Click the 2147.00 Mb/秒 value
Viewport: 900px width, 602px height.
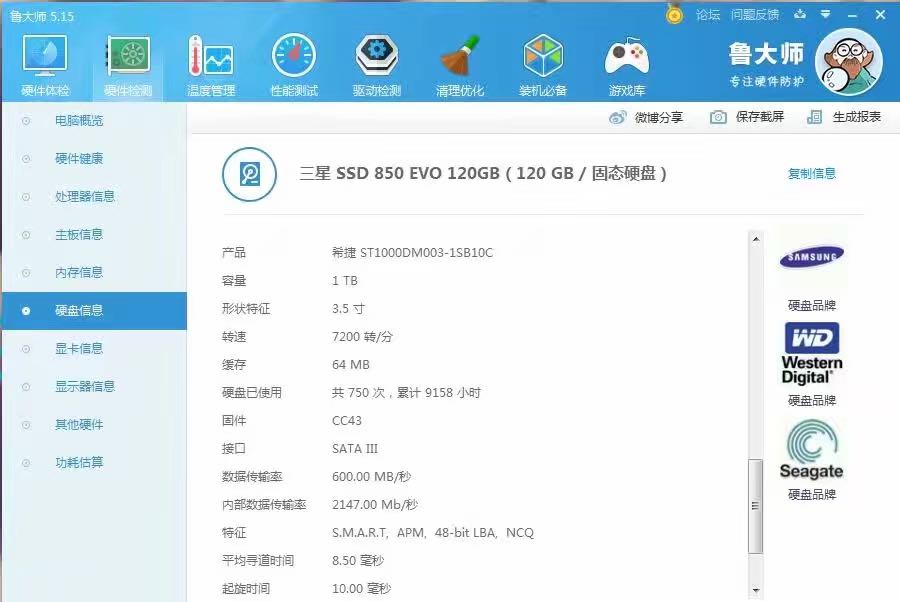tap(375, 505)
